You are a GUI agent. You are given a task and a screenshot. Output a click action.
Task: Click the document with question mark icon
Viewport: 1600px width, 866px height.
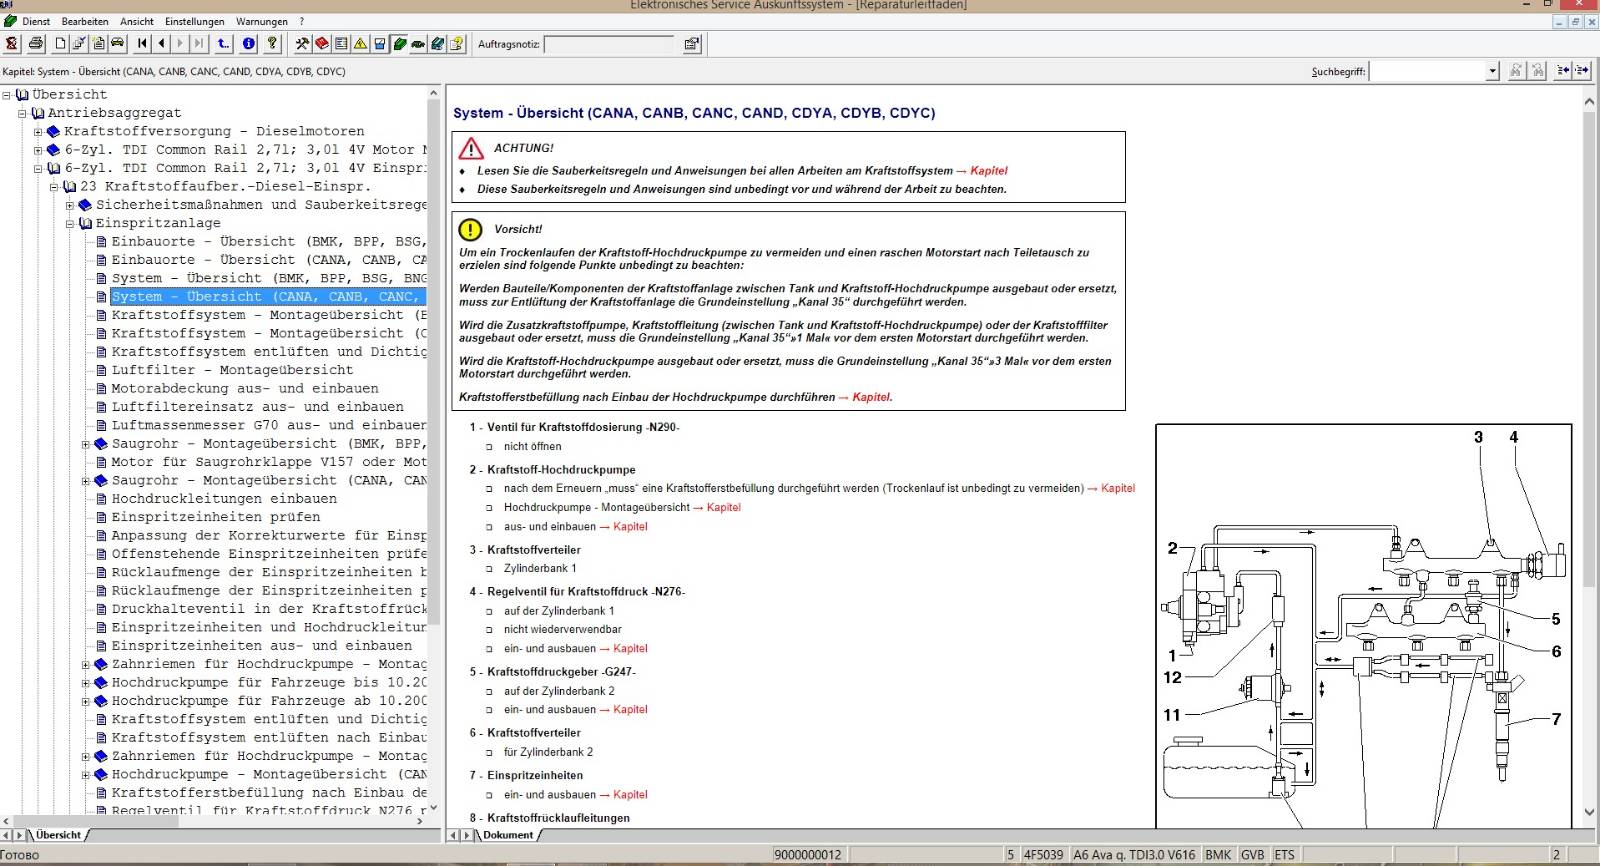click(x=456, y=44)
